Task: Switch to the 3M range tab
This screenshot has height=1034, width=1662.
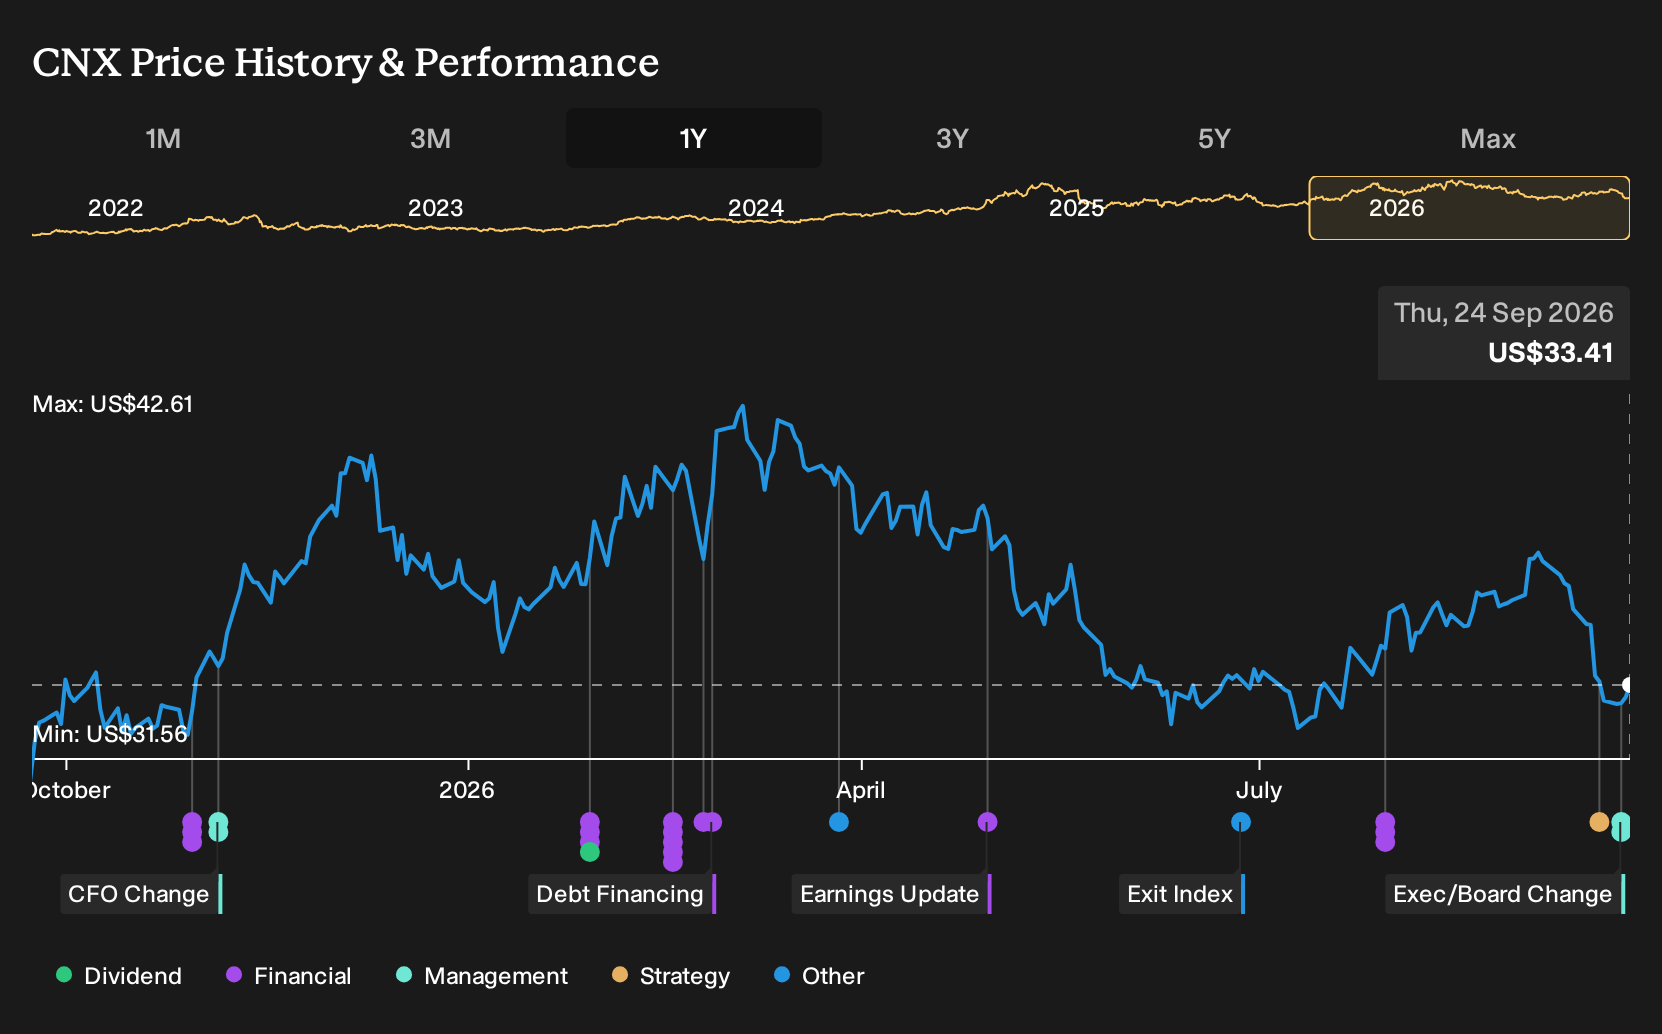Action: [430, 138]
